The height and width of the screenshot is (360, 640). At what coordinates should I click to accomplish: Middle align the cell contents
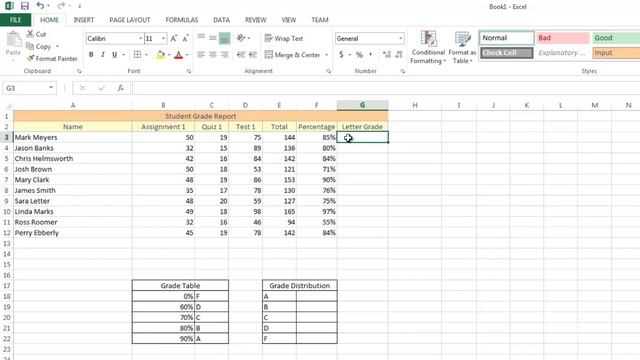click(213, 38)
